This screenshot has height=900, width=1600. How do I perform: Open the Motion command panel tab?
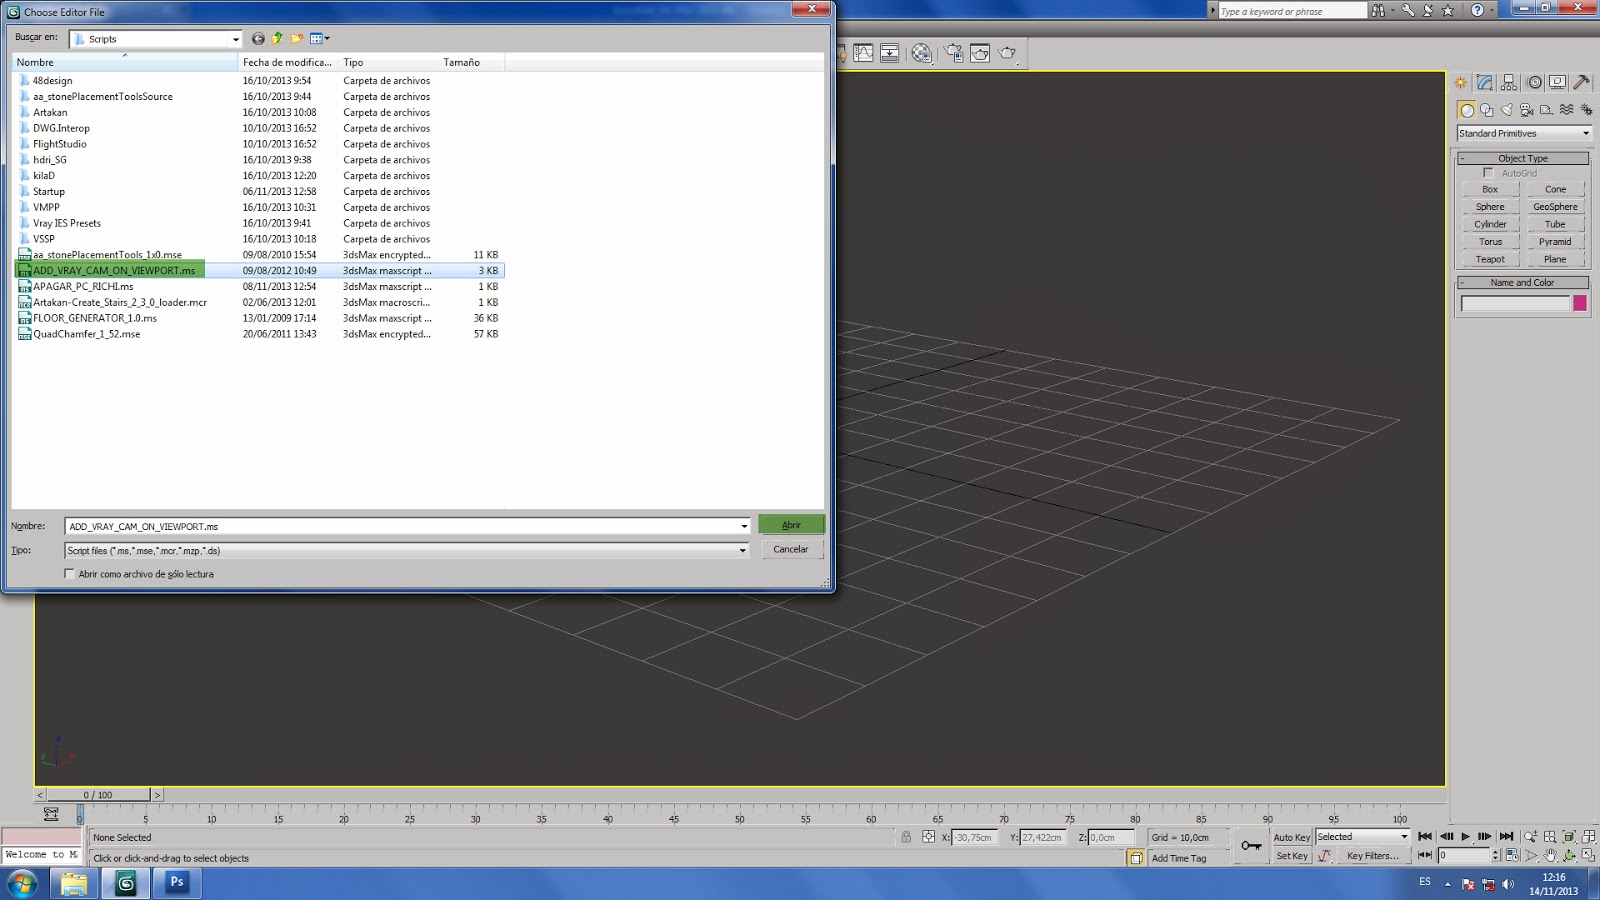pos(1534,83)
